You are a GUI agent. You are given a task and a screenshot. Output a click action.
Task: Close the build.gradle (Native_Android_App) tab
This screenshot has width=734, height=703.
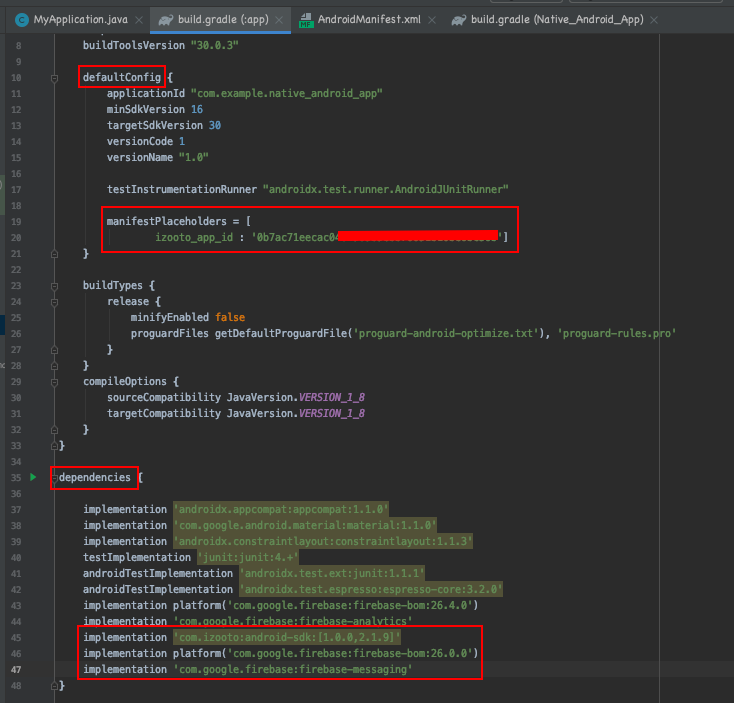(654, 20)
